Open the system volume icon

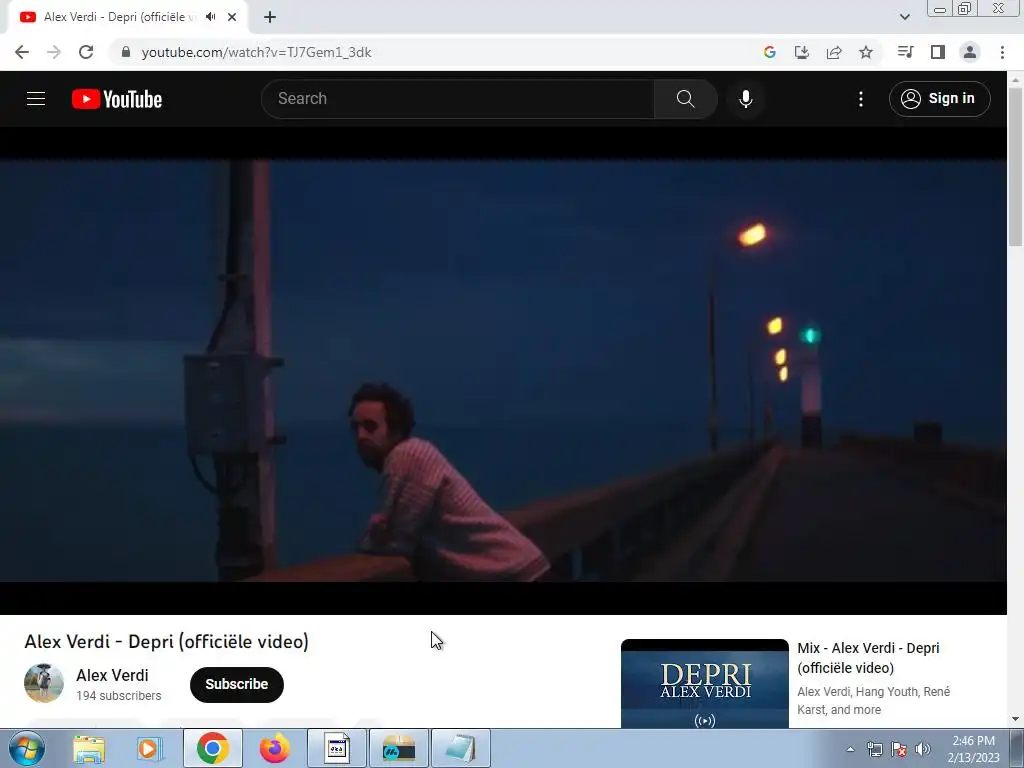click(x=923, y=749)
